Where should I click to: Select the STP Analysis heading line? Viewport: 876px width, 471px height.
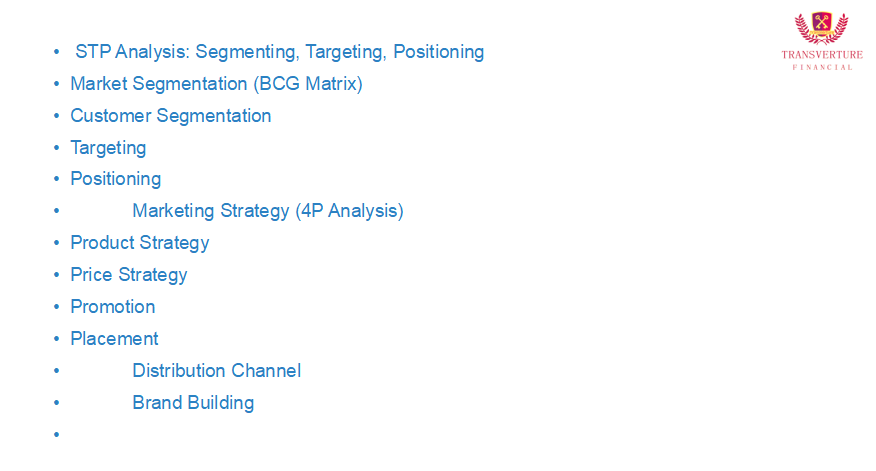(279, 52)
